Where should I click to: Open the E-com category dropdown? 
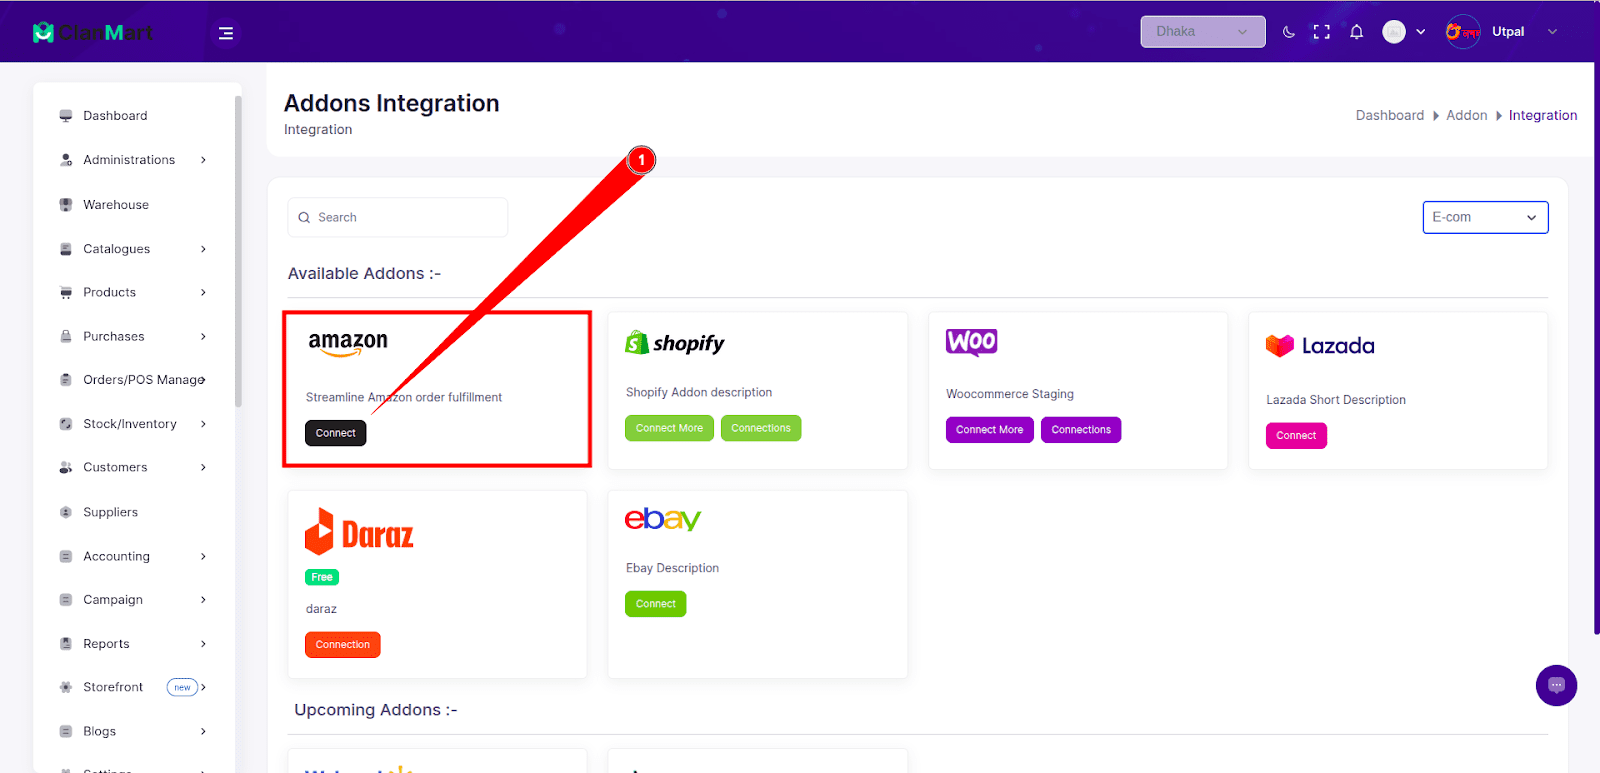[1485, 217]
